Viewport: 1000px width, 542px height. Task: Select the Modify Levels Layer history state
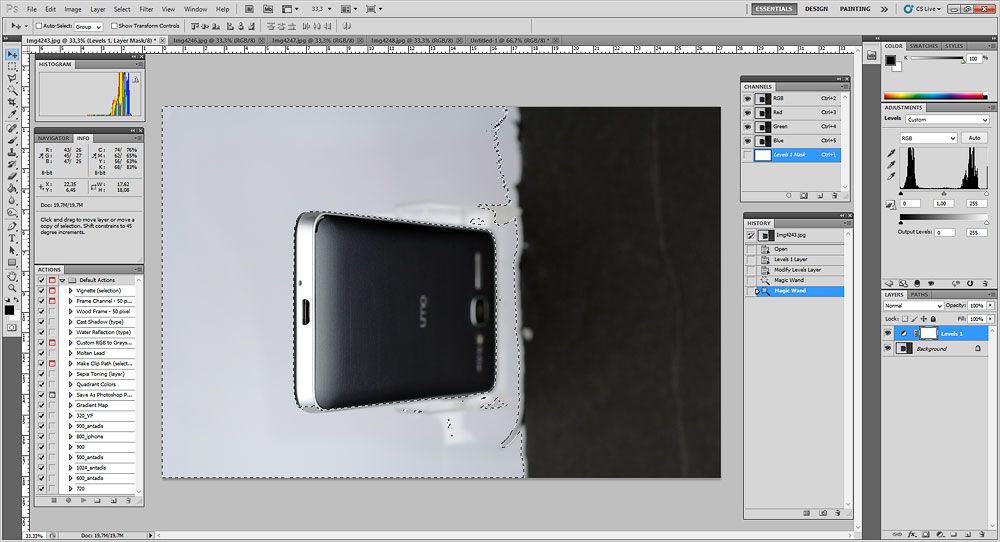[x=797, y=270]
